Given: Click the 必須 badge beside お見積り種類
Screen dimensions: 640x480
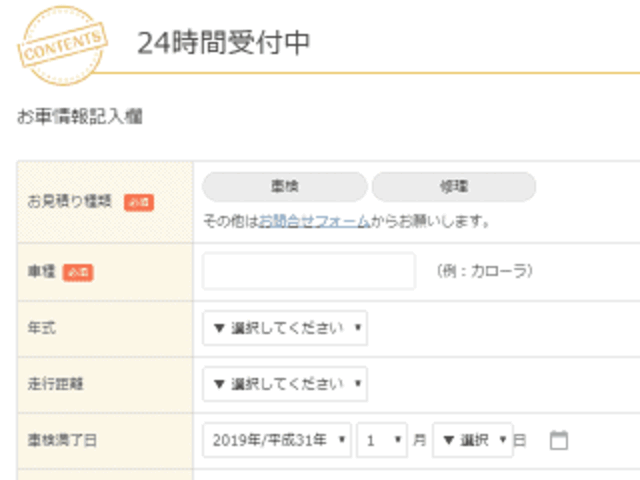Looking at the screenshot, I should click(x=139, y=202).
